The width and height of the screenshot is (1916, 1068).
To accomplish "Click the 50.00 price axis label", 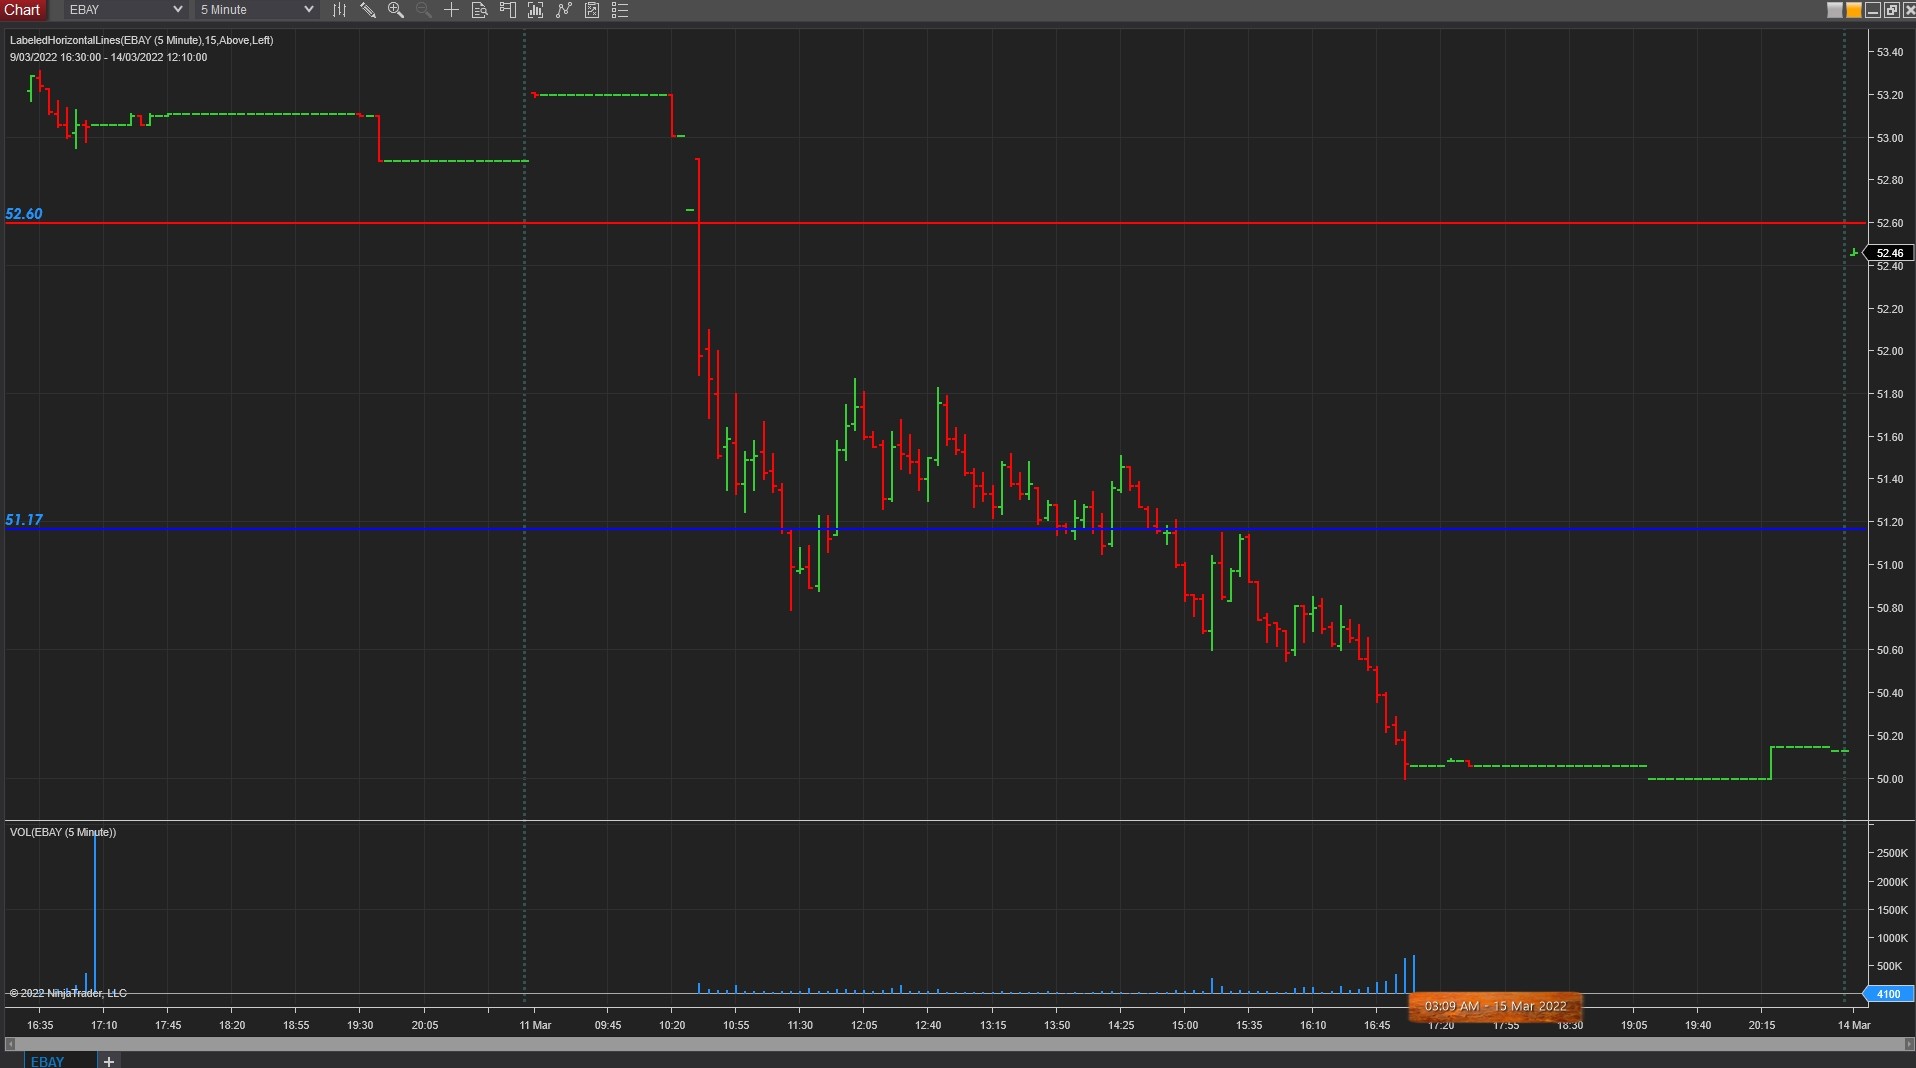I will [x=1890, y=779].
